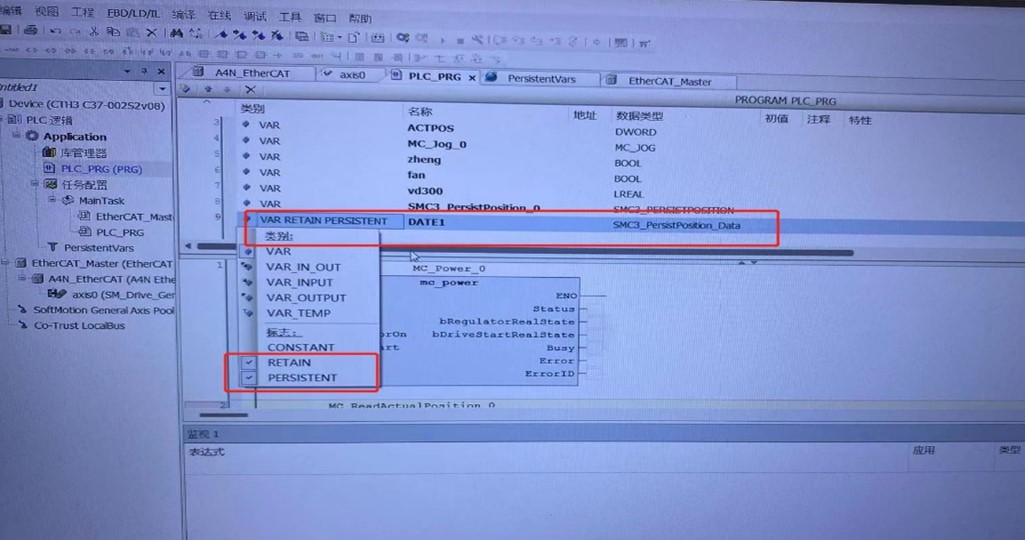Screen dimensions: 1025x540
Task: Open the 视图 menu
Action: point(46,11)
